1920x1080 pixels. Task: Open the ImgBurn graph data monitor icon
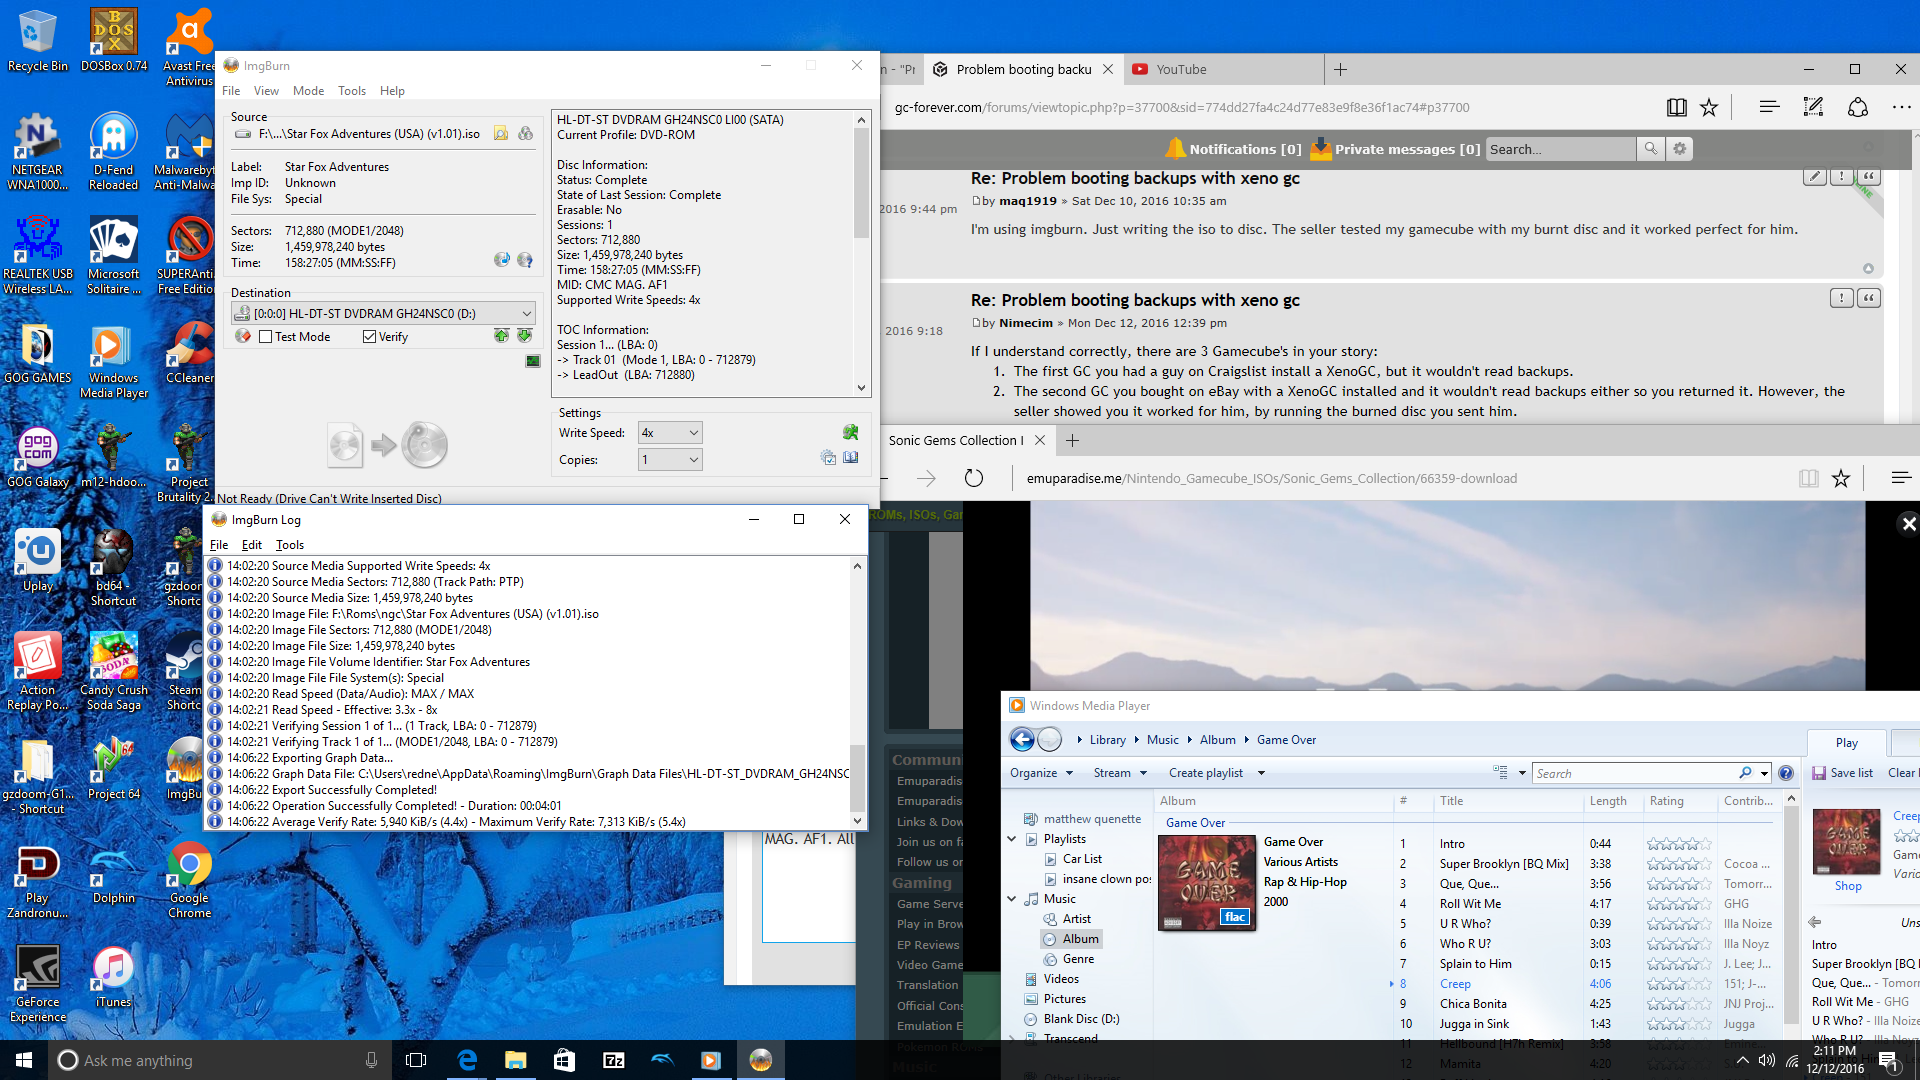pyautogui.click(x=533, y=361)
